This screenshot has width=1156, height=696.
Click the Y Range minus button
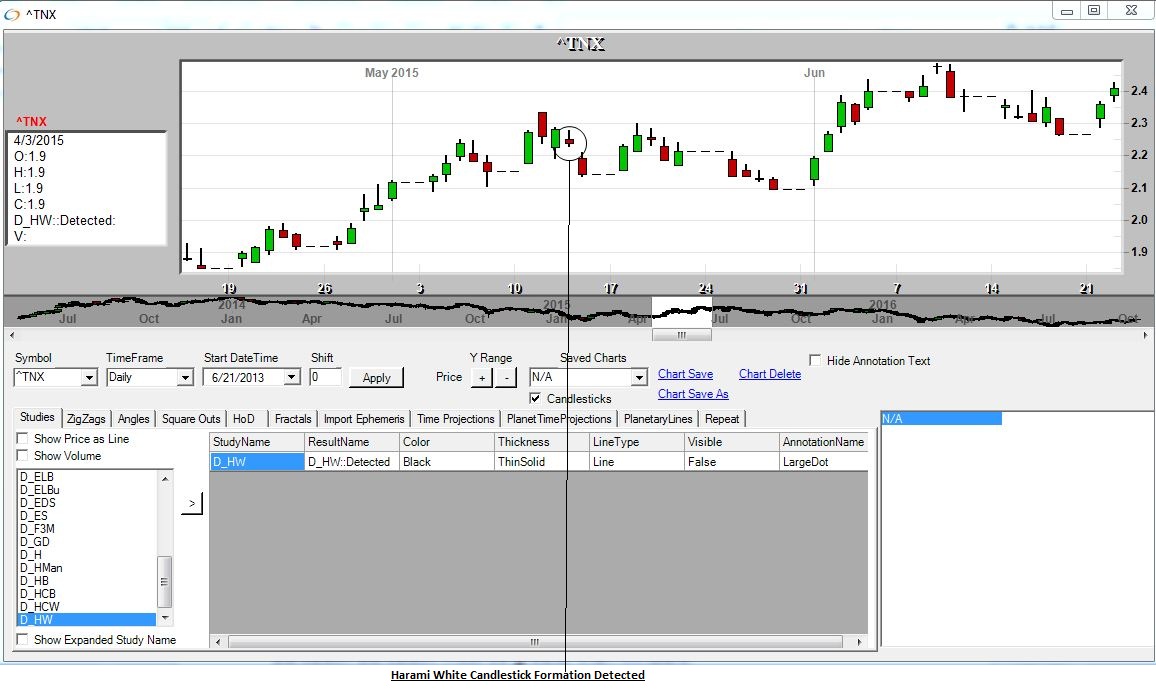(x=505, y=377)
